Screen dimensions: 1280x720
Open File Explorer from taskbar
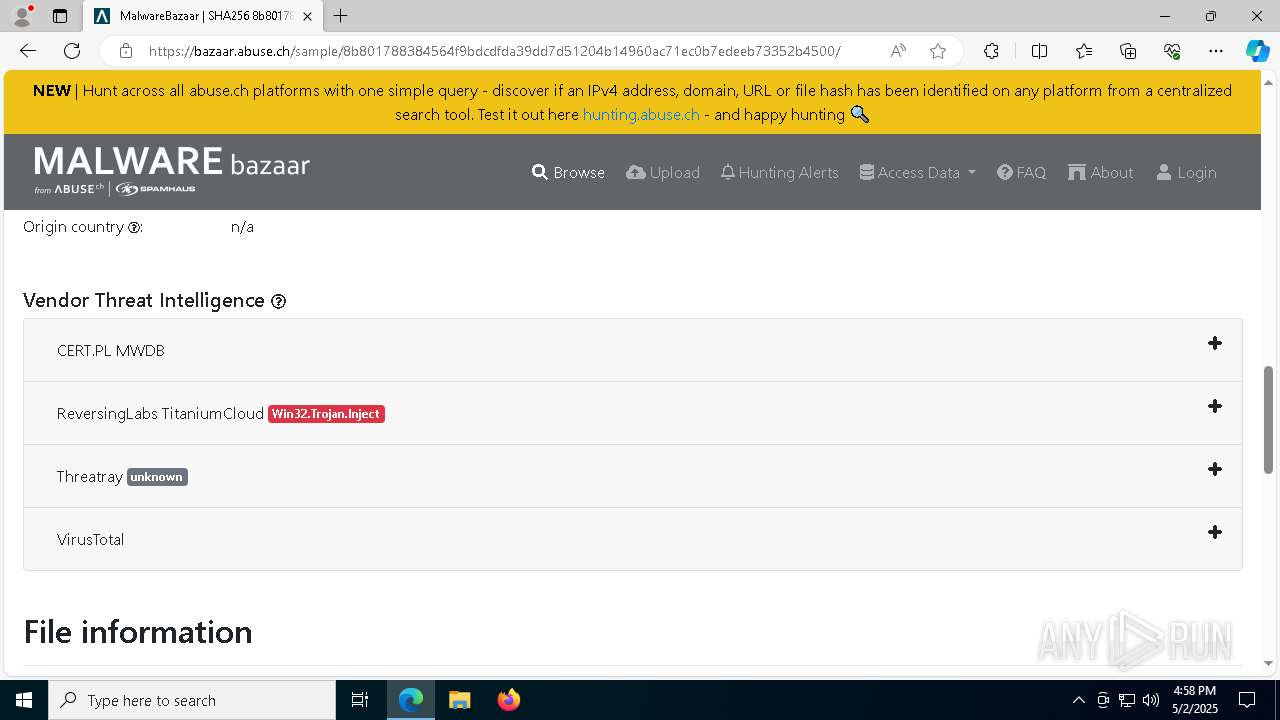click(459, 700)
